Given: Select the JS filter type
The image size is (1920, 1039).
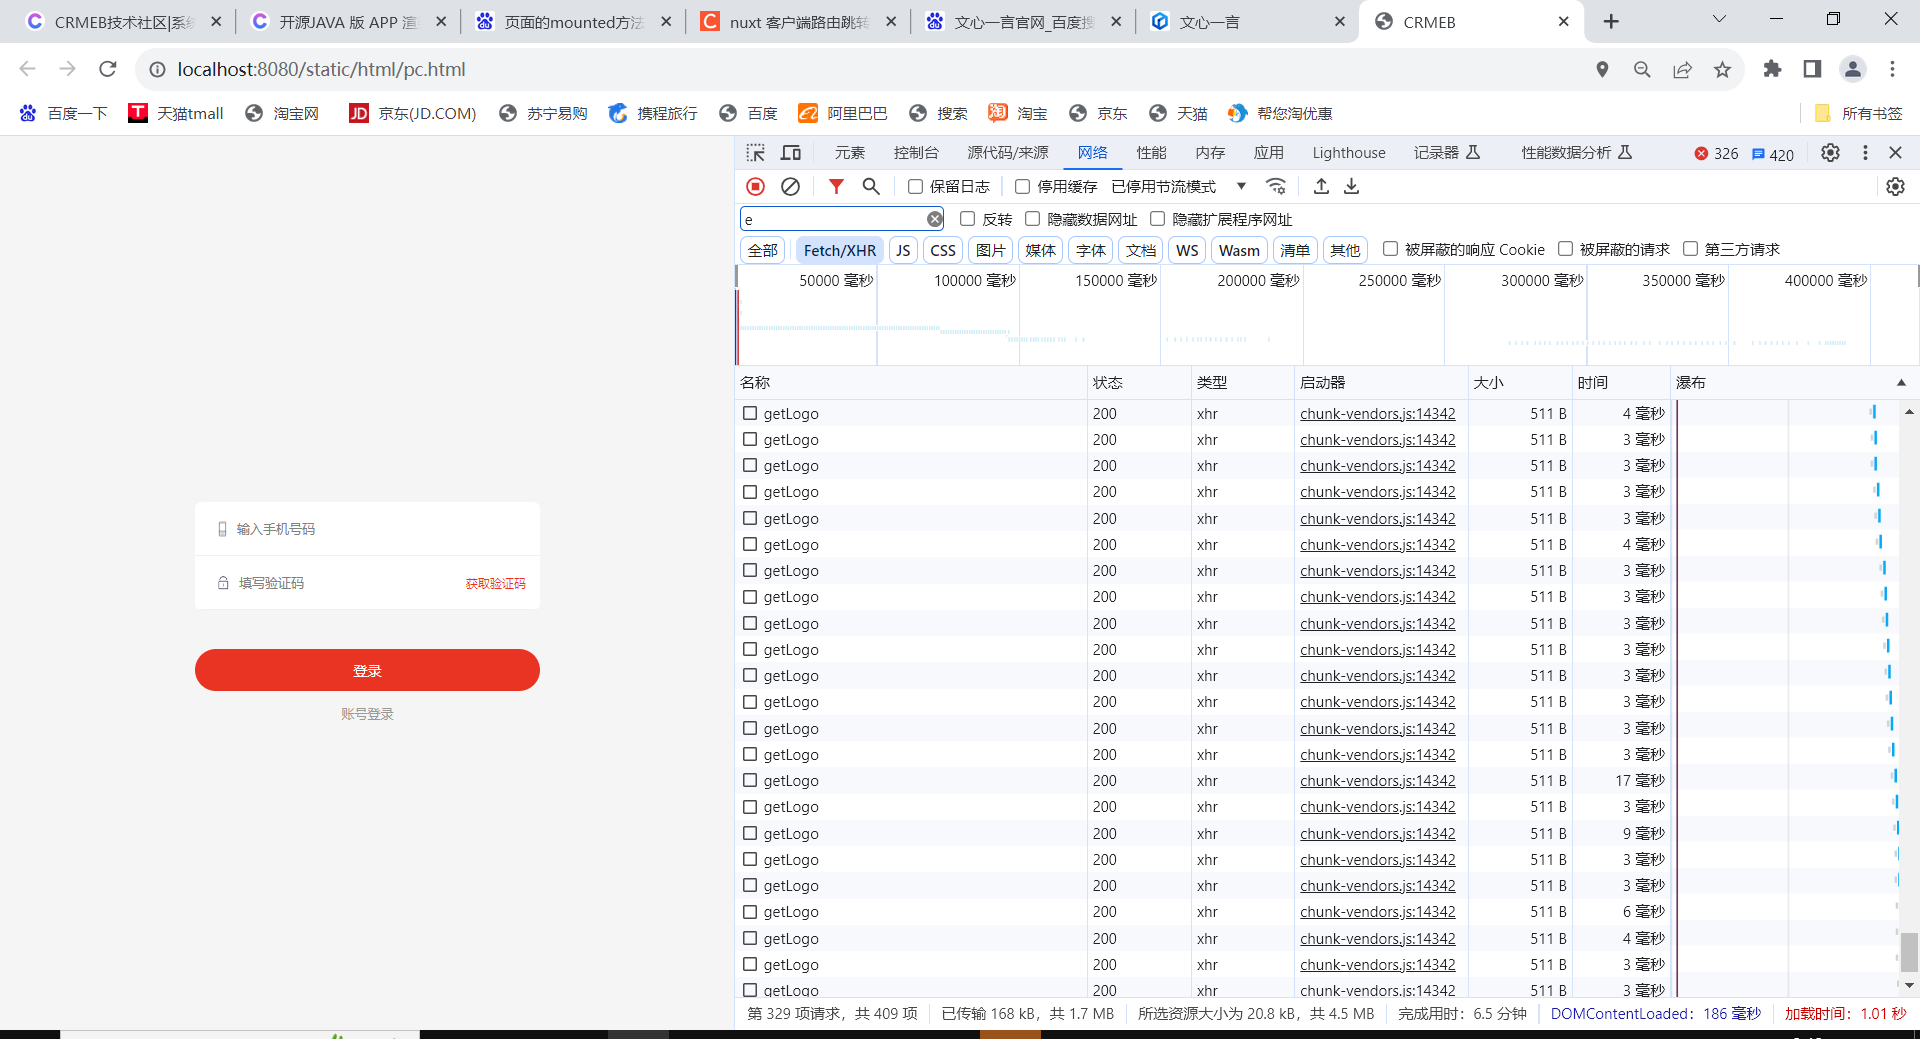Looking at the screenshot, I should coord(903,250).
